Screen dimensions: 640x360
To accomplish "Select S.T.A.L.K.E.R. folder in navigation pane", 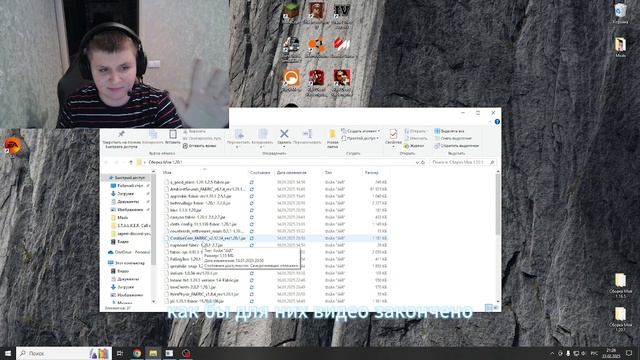I will coord(131,225).
